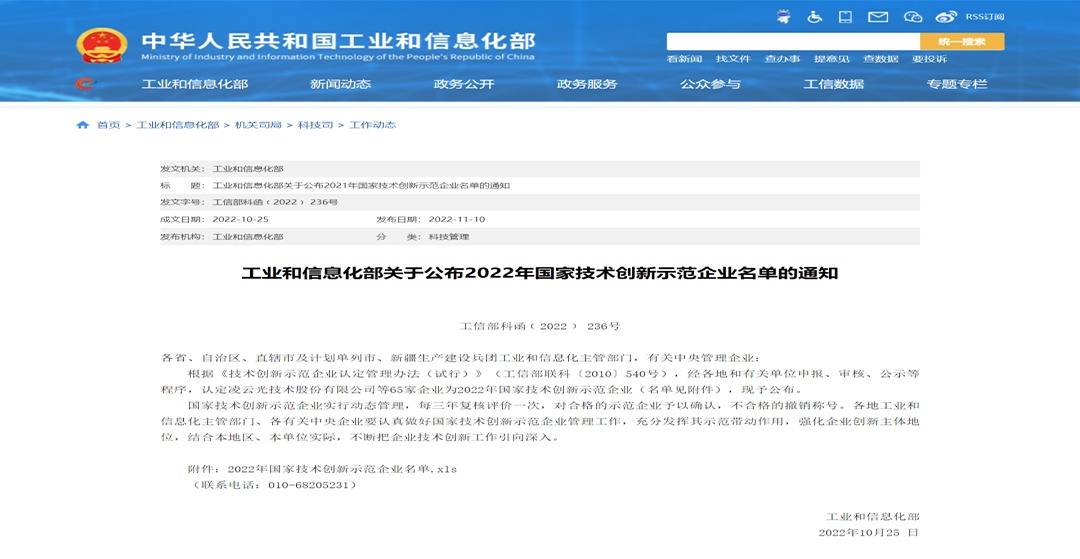Image resolution: width=1080 pixels, height=559 pixels.
Task: Click the WeChat icon in header
Action: pyautogui.click(x=912, y=16)
